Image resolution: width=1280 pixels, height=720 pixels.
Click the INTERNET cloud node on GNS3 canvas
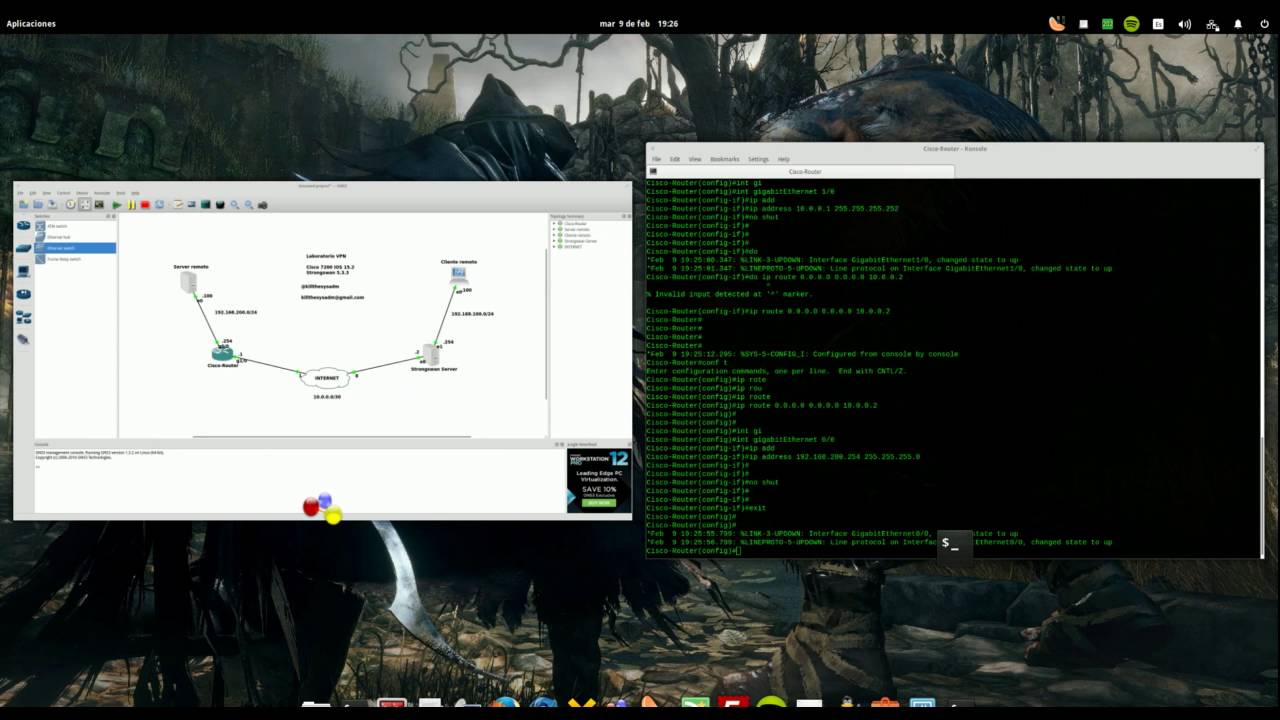point(326,377)
